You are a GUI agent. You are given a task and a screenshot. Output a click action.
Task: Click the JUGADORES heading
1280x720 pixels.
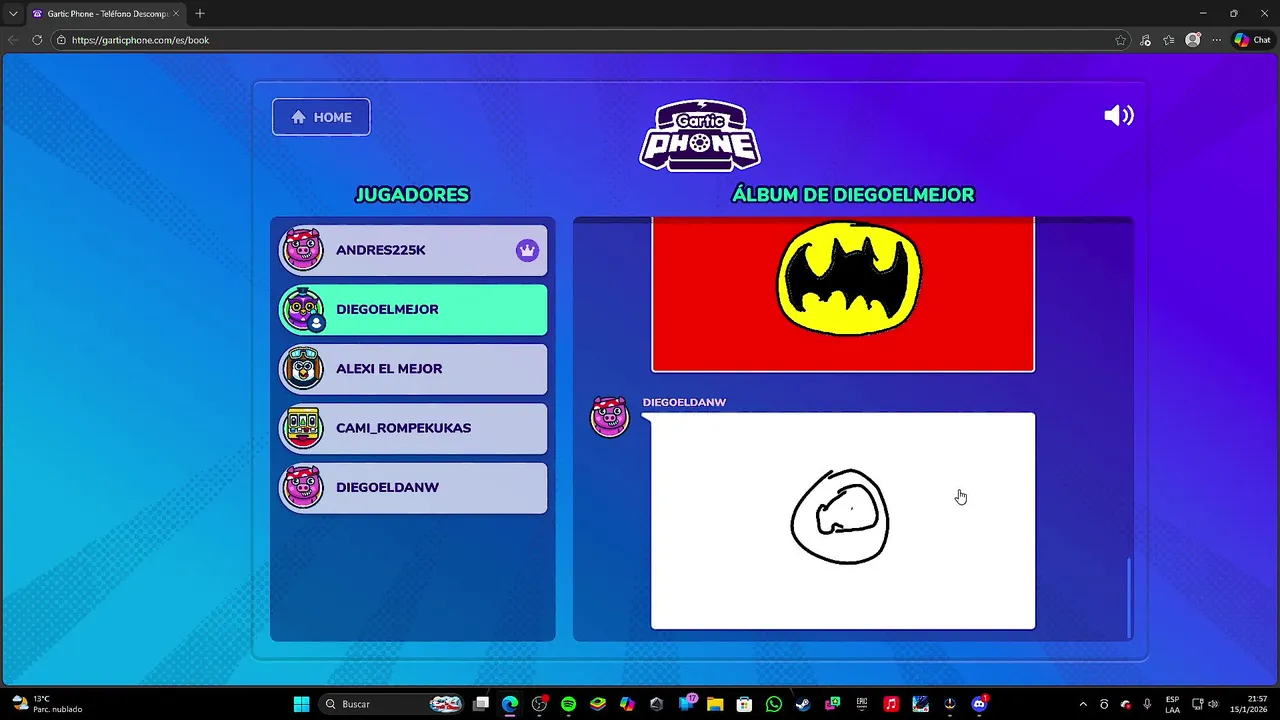tap(412, 195)
